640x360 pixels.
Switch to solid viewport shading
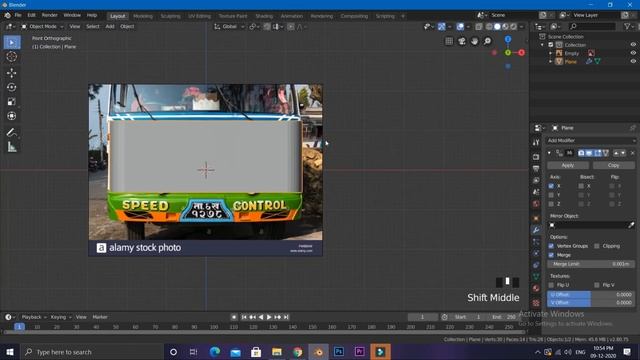click(497, 27)
